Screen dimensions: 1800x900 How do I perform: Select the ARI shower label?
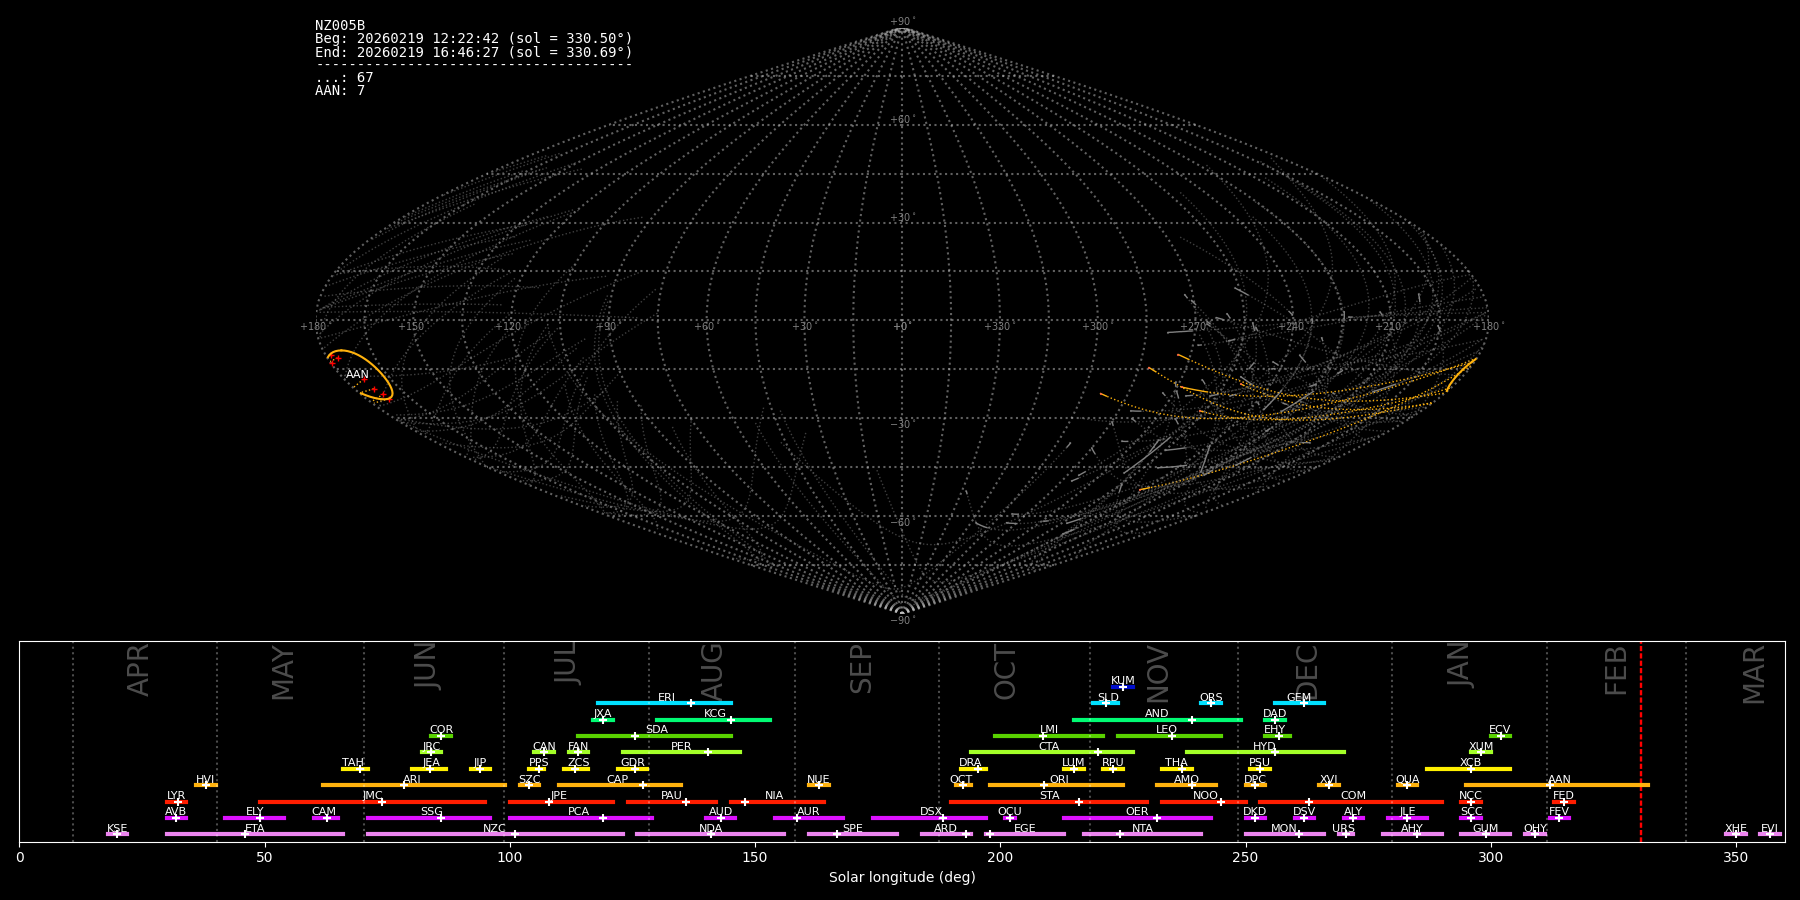(x=411, y=780)
